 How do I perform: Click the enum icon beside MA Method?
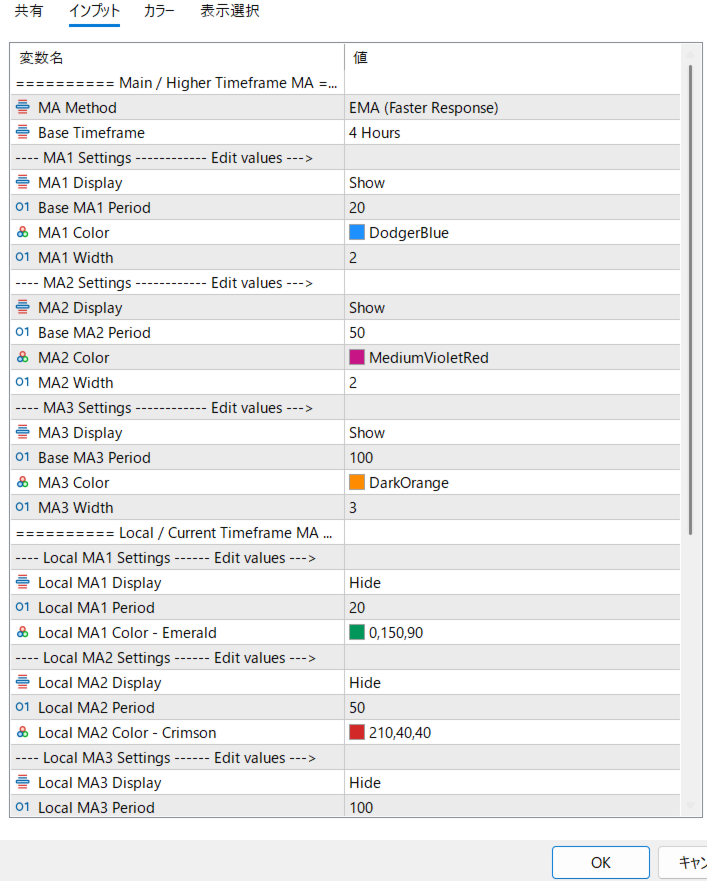click(22, 107)
